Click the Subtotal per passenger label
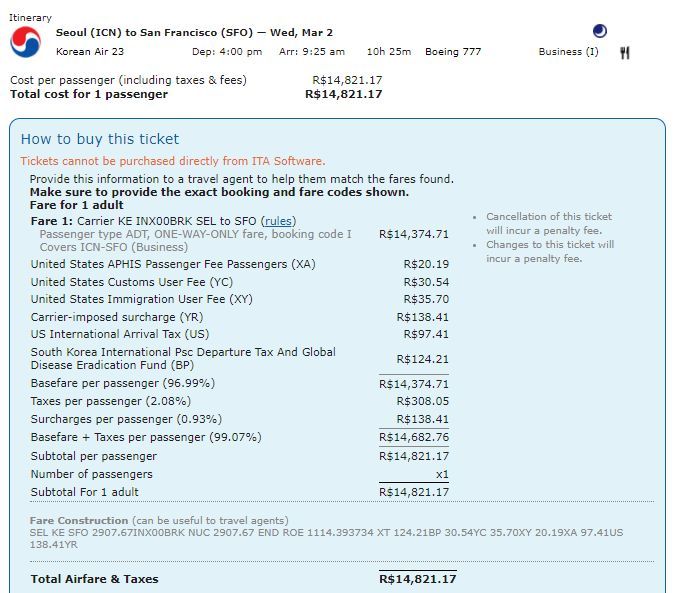Image resolution: width=675 pixels, height=593 pixels. pyautogui.click(x=93, y=456)
